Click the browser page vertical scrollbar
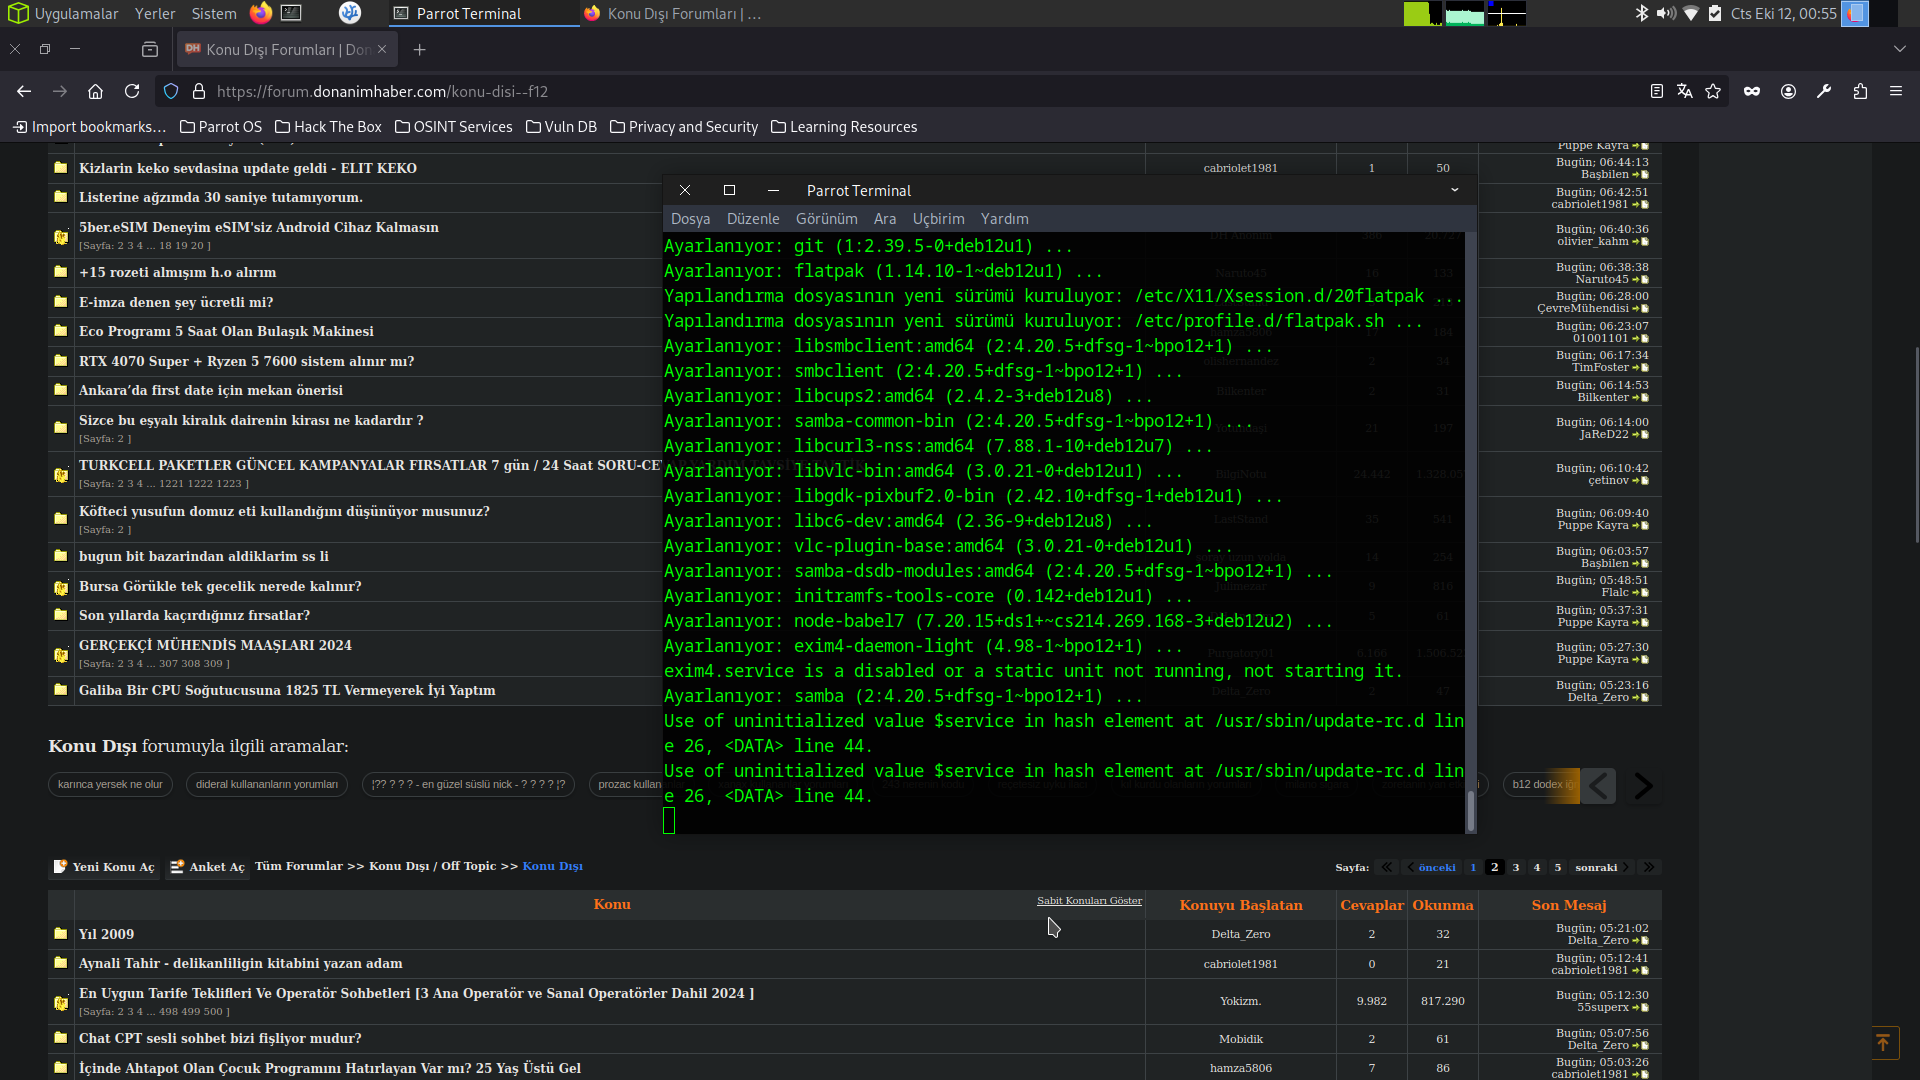 (1916, 445)
